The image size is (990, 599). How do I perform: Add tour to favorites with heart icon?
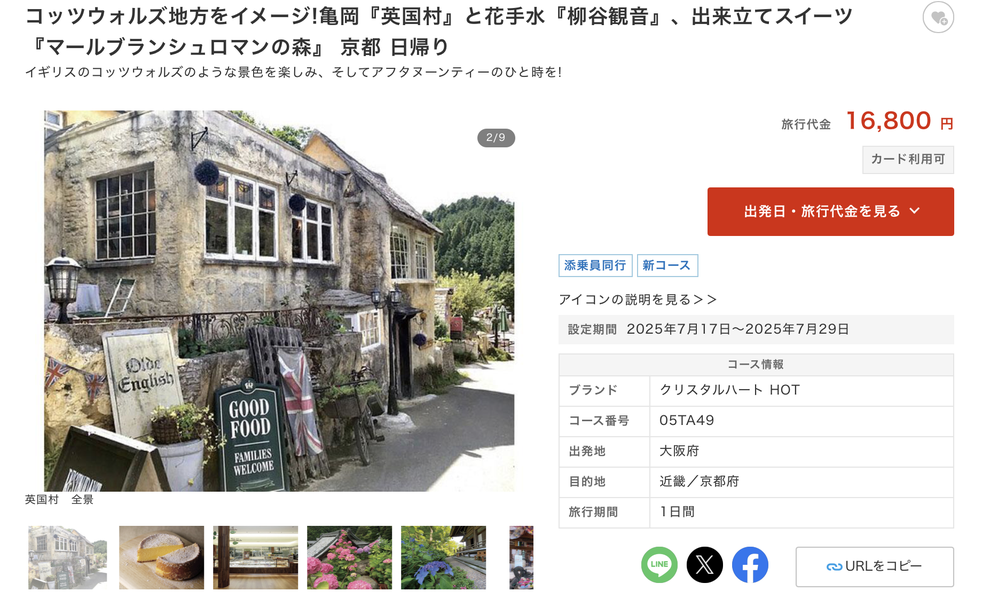[x=938, y=18]
